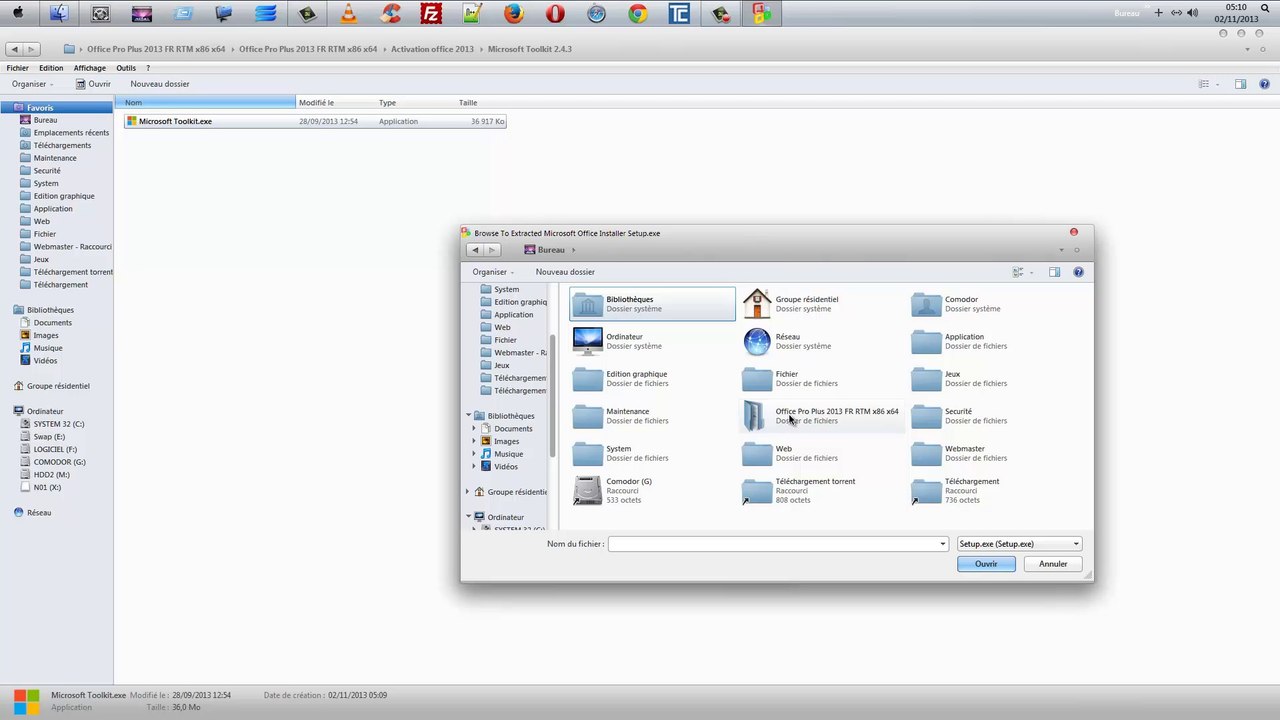Viewport: 1280px width, 720px height.
Task: Select Emplacements récents in Explorer sidebar
Action: [71, 133]
